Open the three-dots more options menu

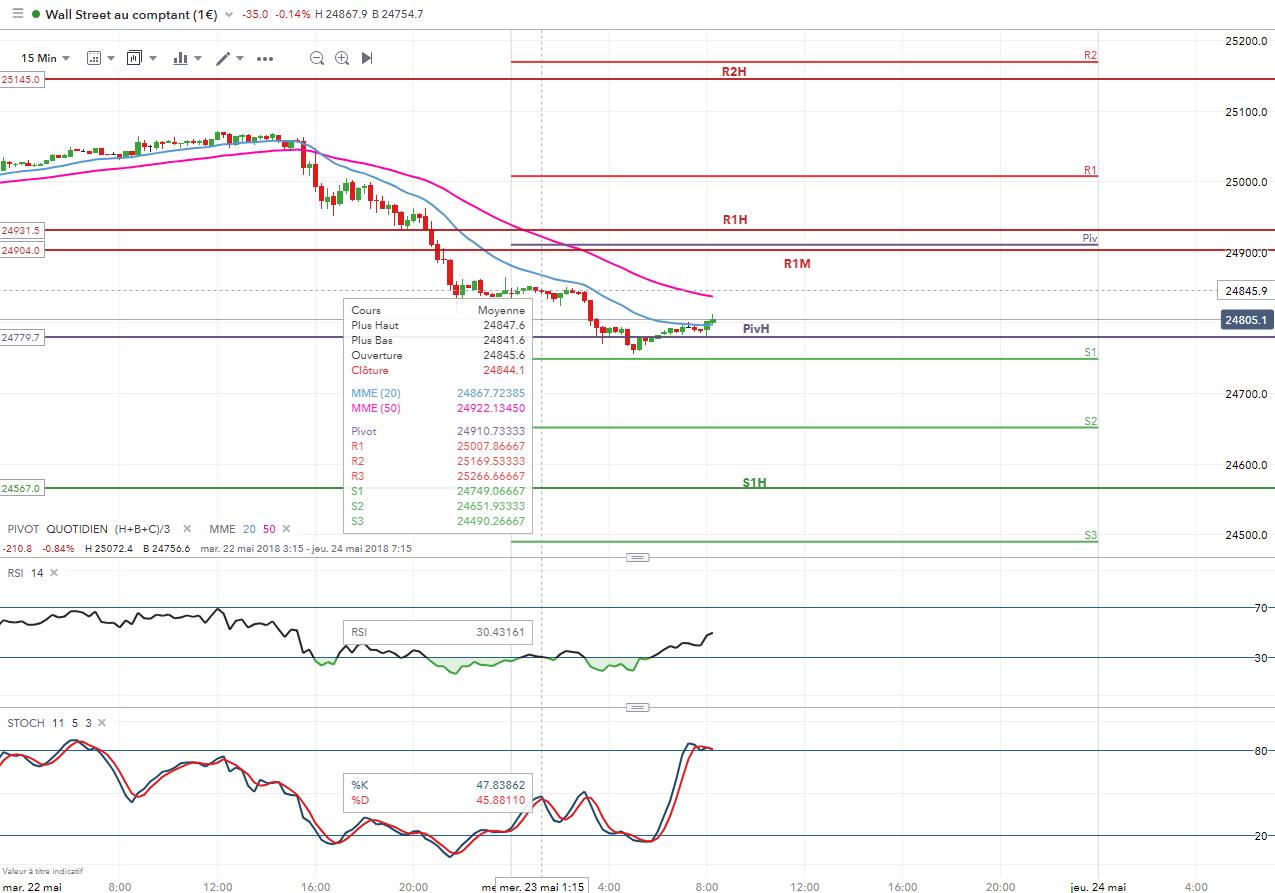tap(265, 58)
